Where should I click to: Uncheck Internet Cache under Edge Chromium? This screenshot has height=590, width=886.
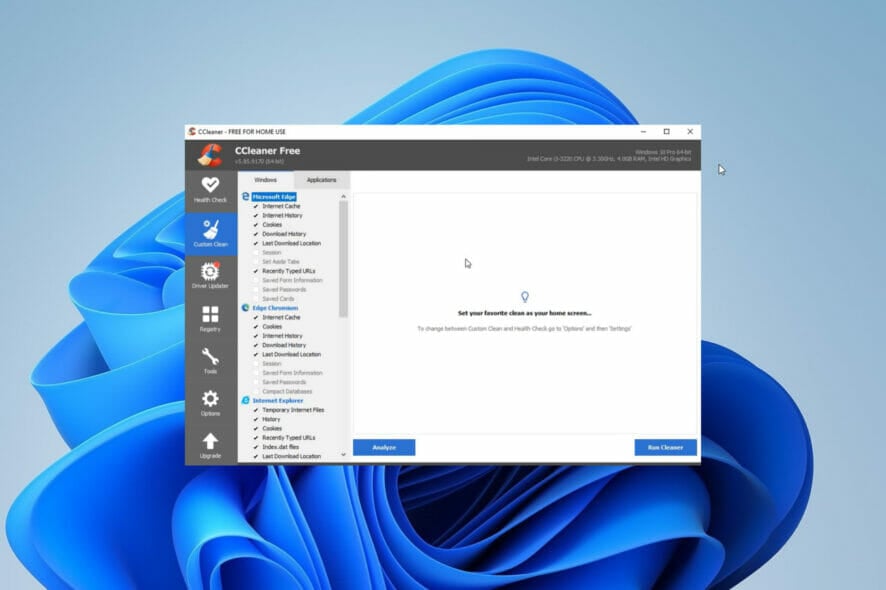[256, 318]
